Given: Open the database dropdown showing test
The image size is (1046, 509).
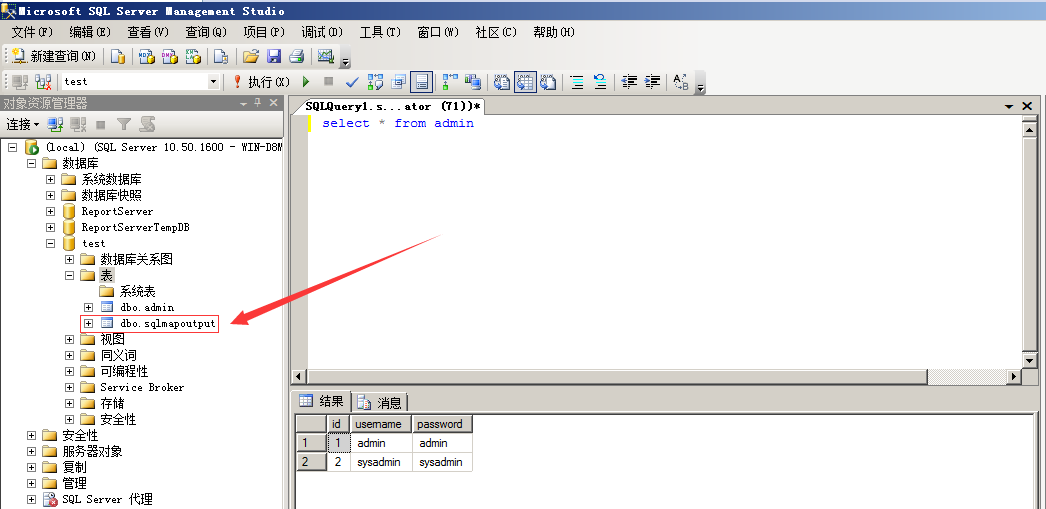Looking at the screenshot, I should click(x=213, y=82).
